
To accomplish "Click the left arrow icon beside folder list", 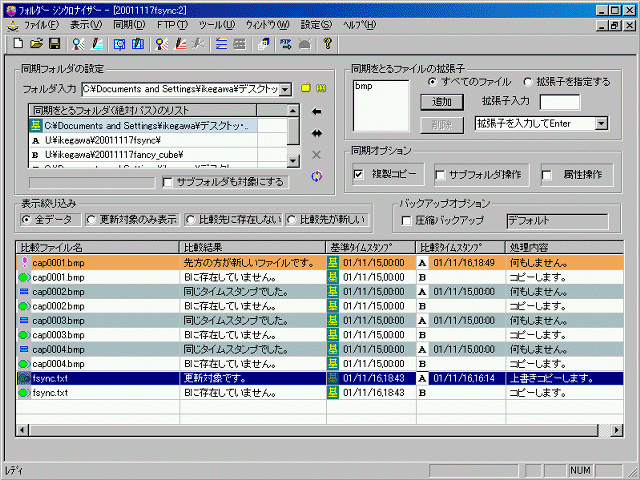I will [317, 110].
